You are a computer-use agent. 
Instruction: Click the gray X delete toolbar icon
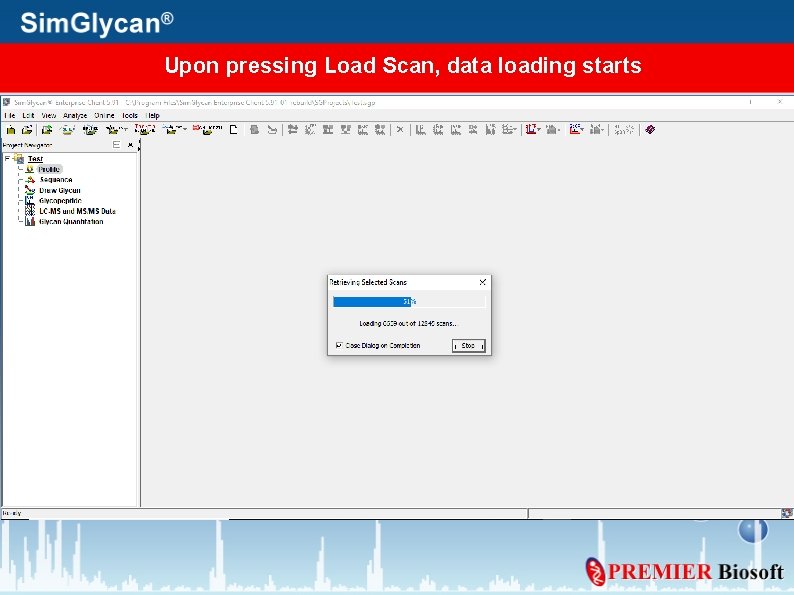click(400, 130)
